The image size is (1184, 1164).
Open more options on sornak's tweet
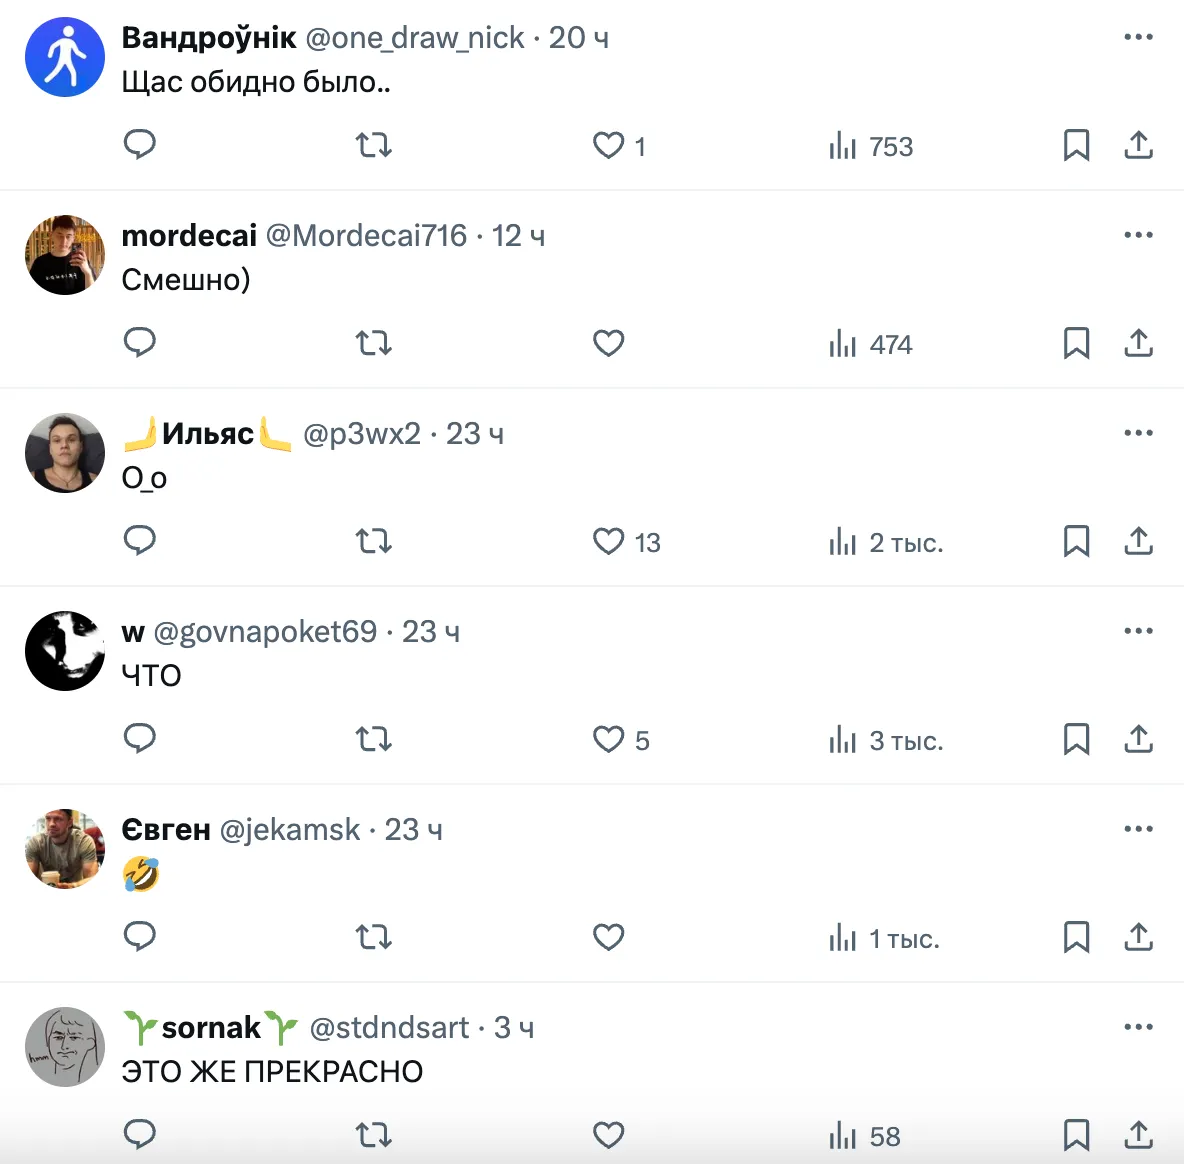point(1139,1027)
